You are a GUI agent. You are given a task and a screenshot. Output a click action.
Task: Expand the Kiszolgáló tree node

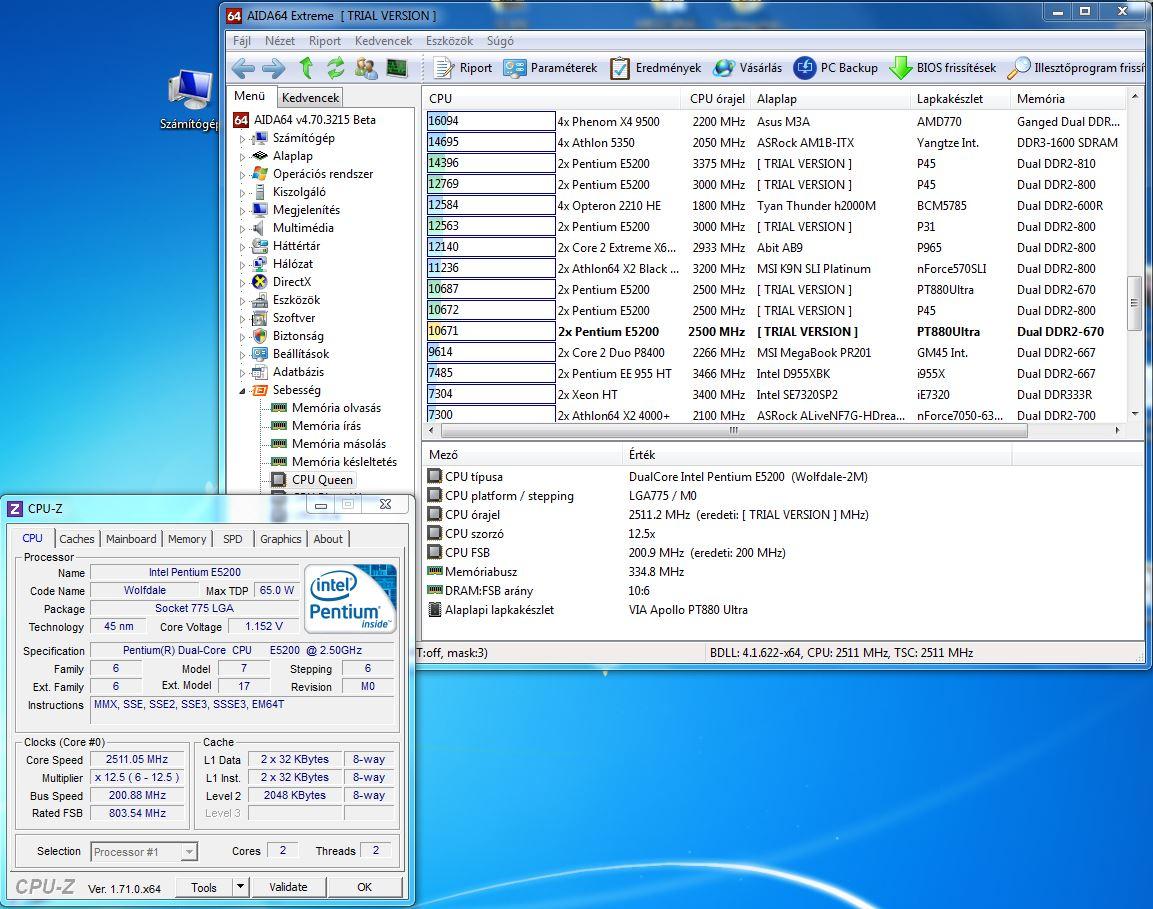(x=243, y=193)
